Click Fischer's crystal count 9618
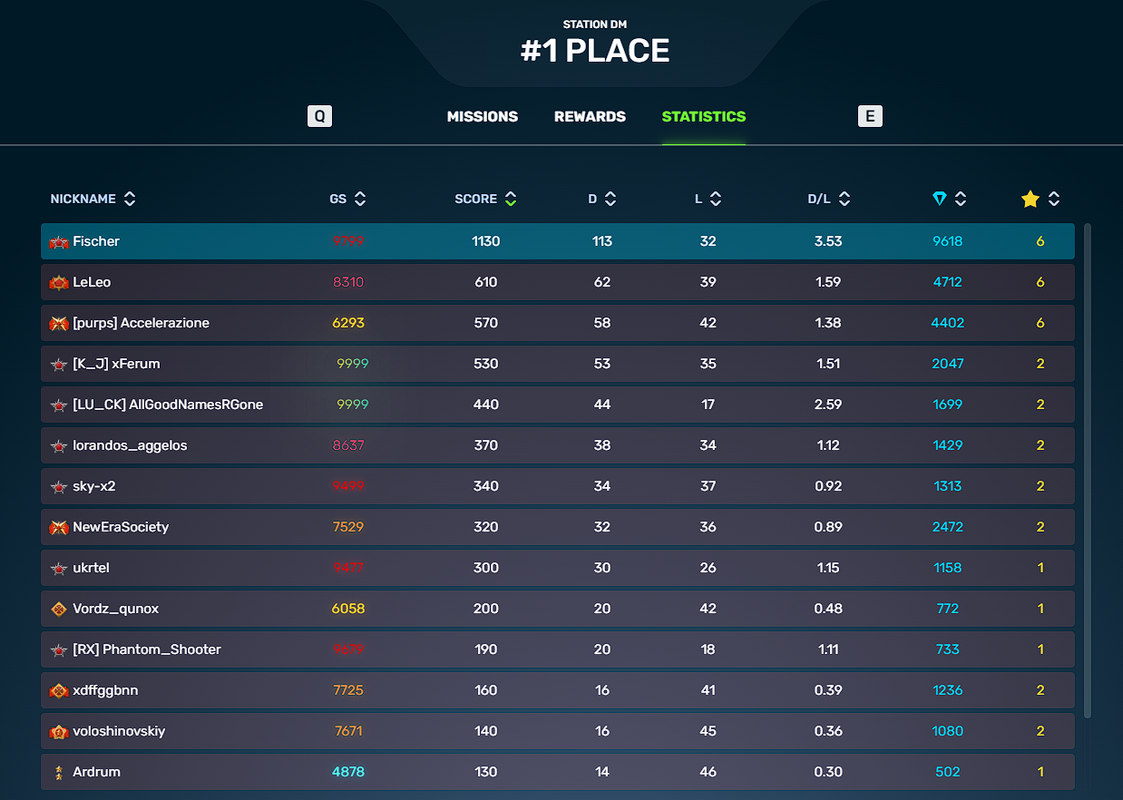 (948, 241)
